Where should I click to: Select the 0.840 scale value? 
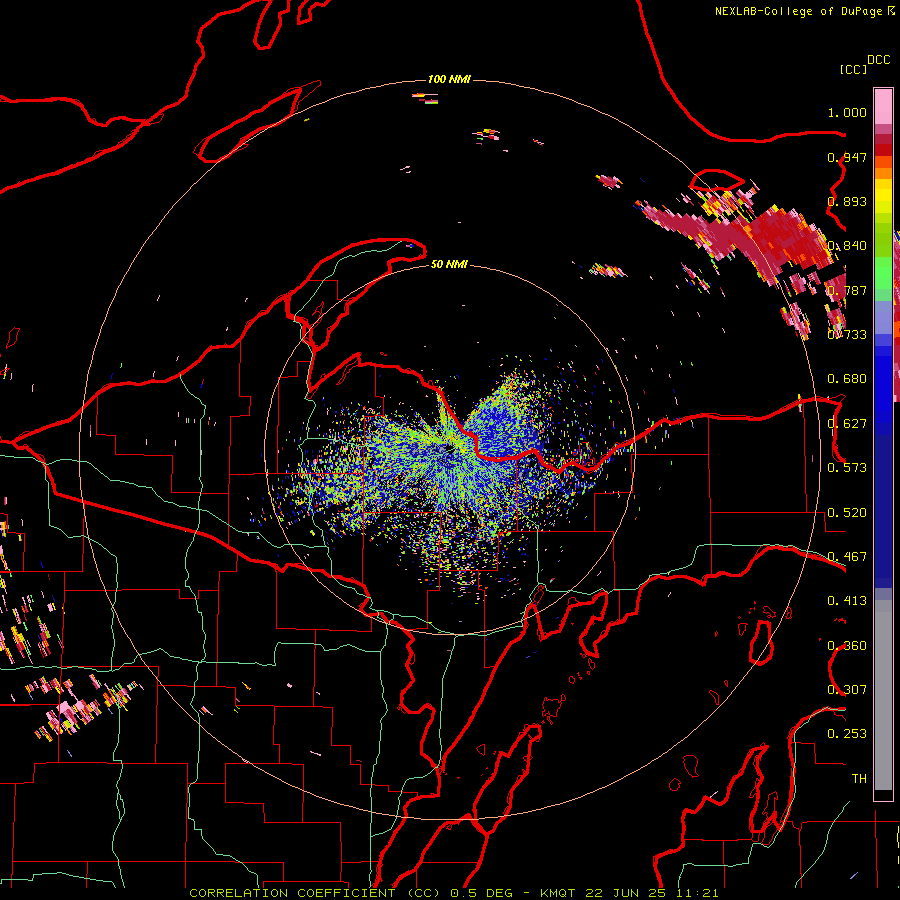coord(847,246)
